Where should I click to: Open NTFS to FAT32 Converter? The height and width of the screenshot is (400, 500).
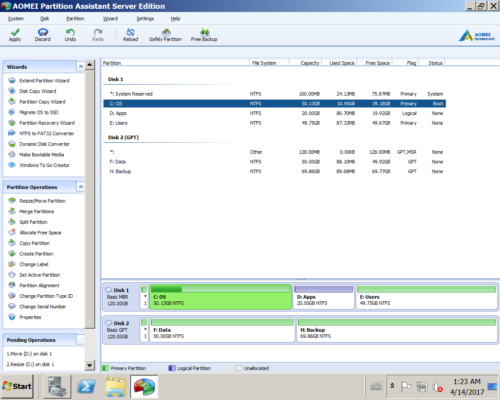(x=41, y=133)
